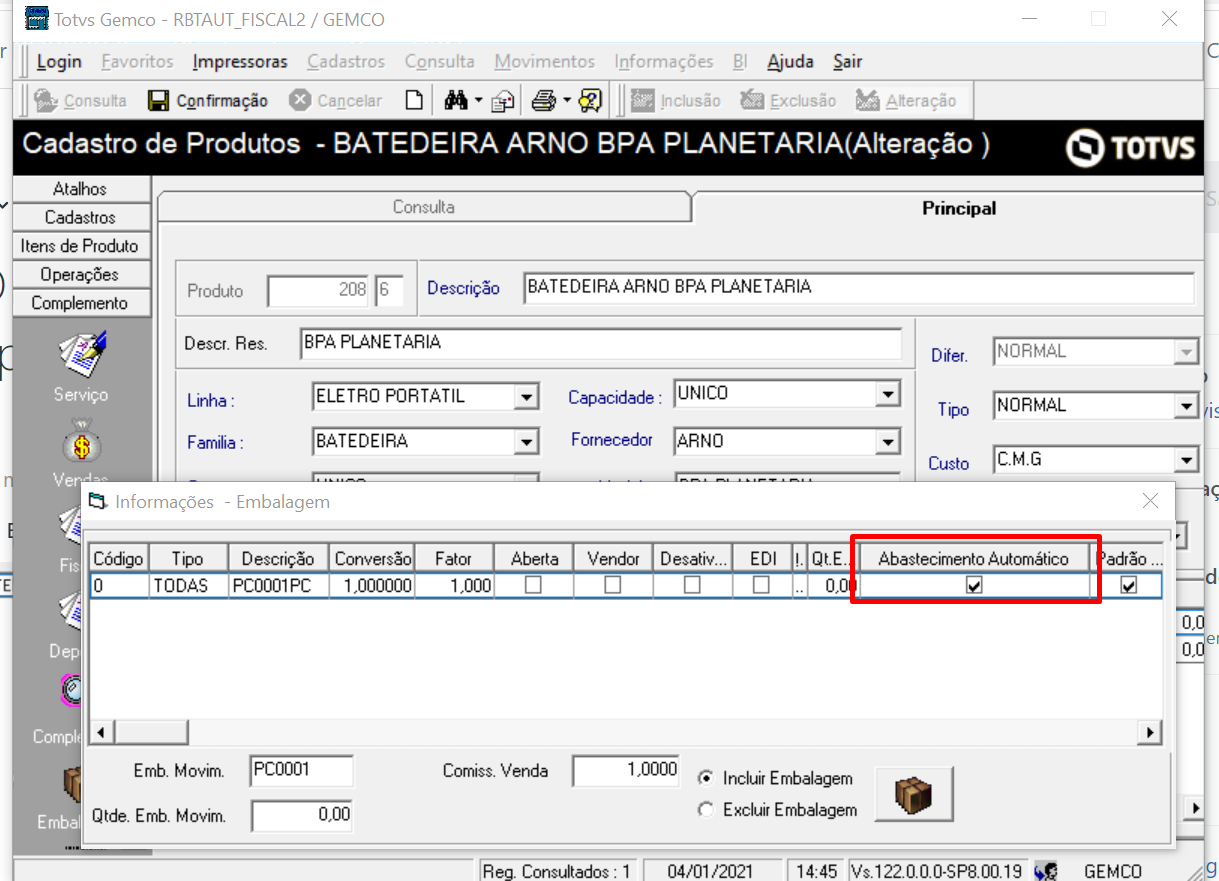Click the Totvs Gemco title bar app icon
Viewport: 1219px width, 881px height.
tap(36, 18)
